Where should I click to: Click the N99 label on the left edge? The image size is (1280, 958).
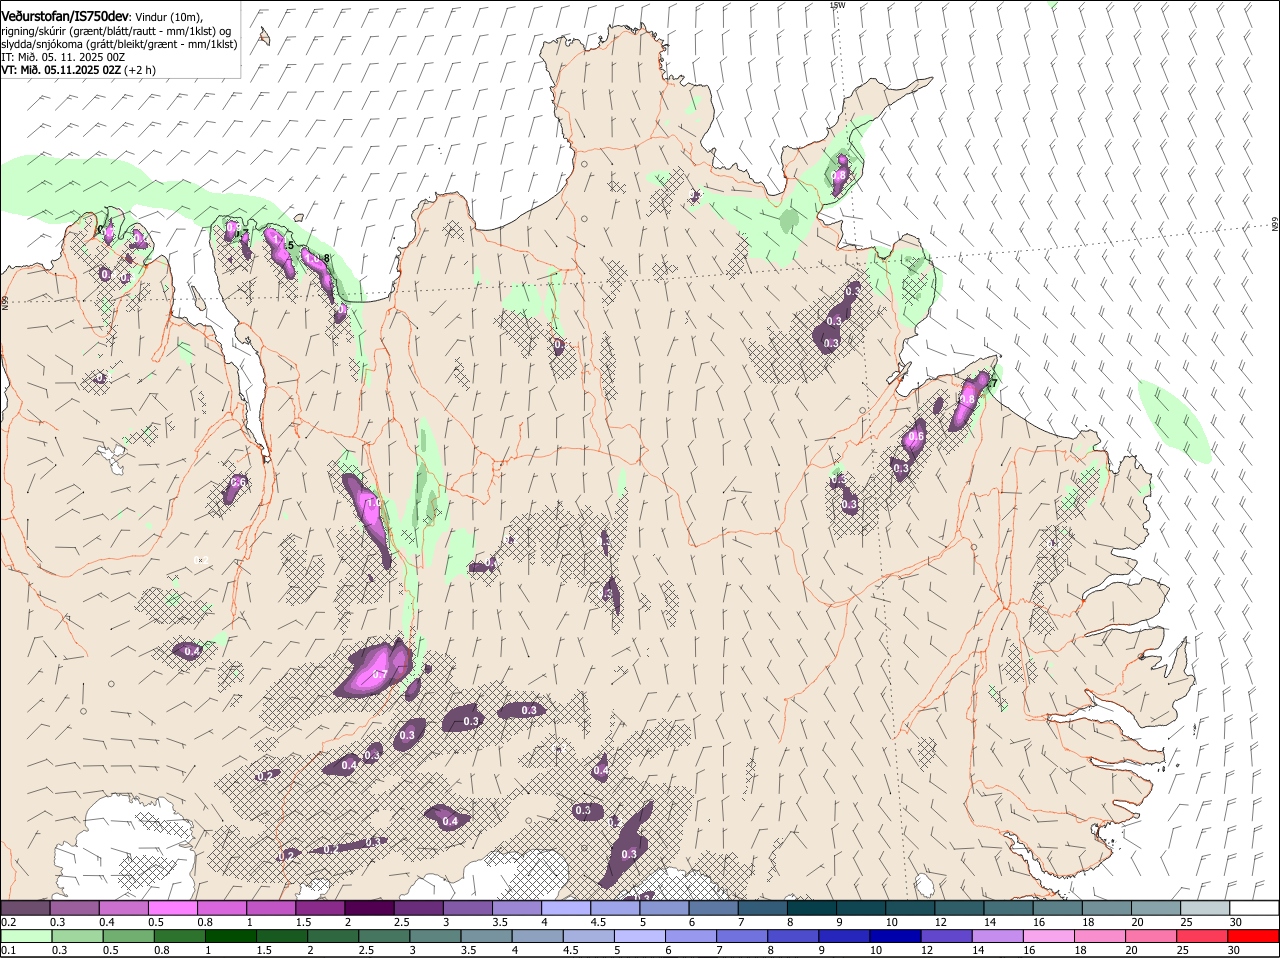[x=5, y=302]
